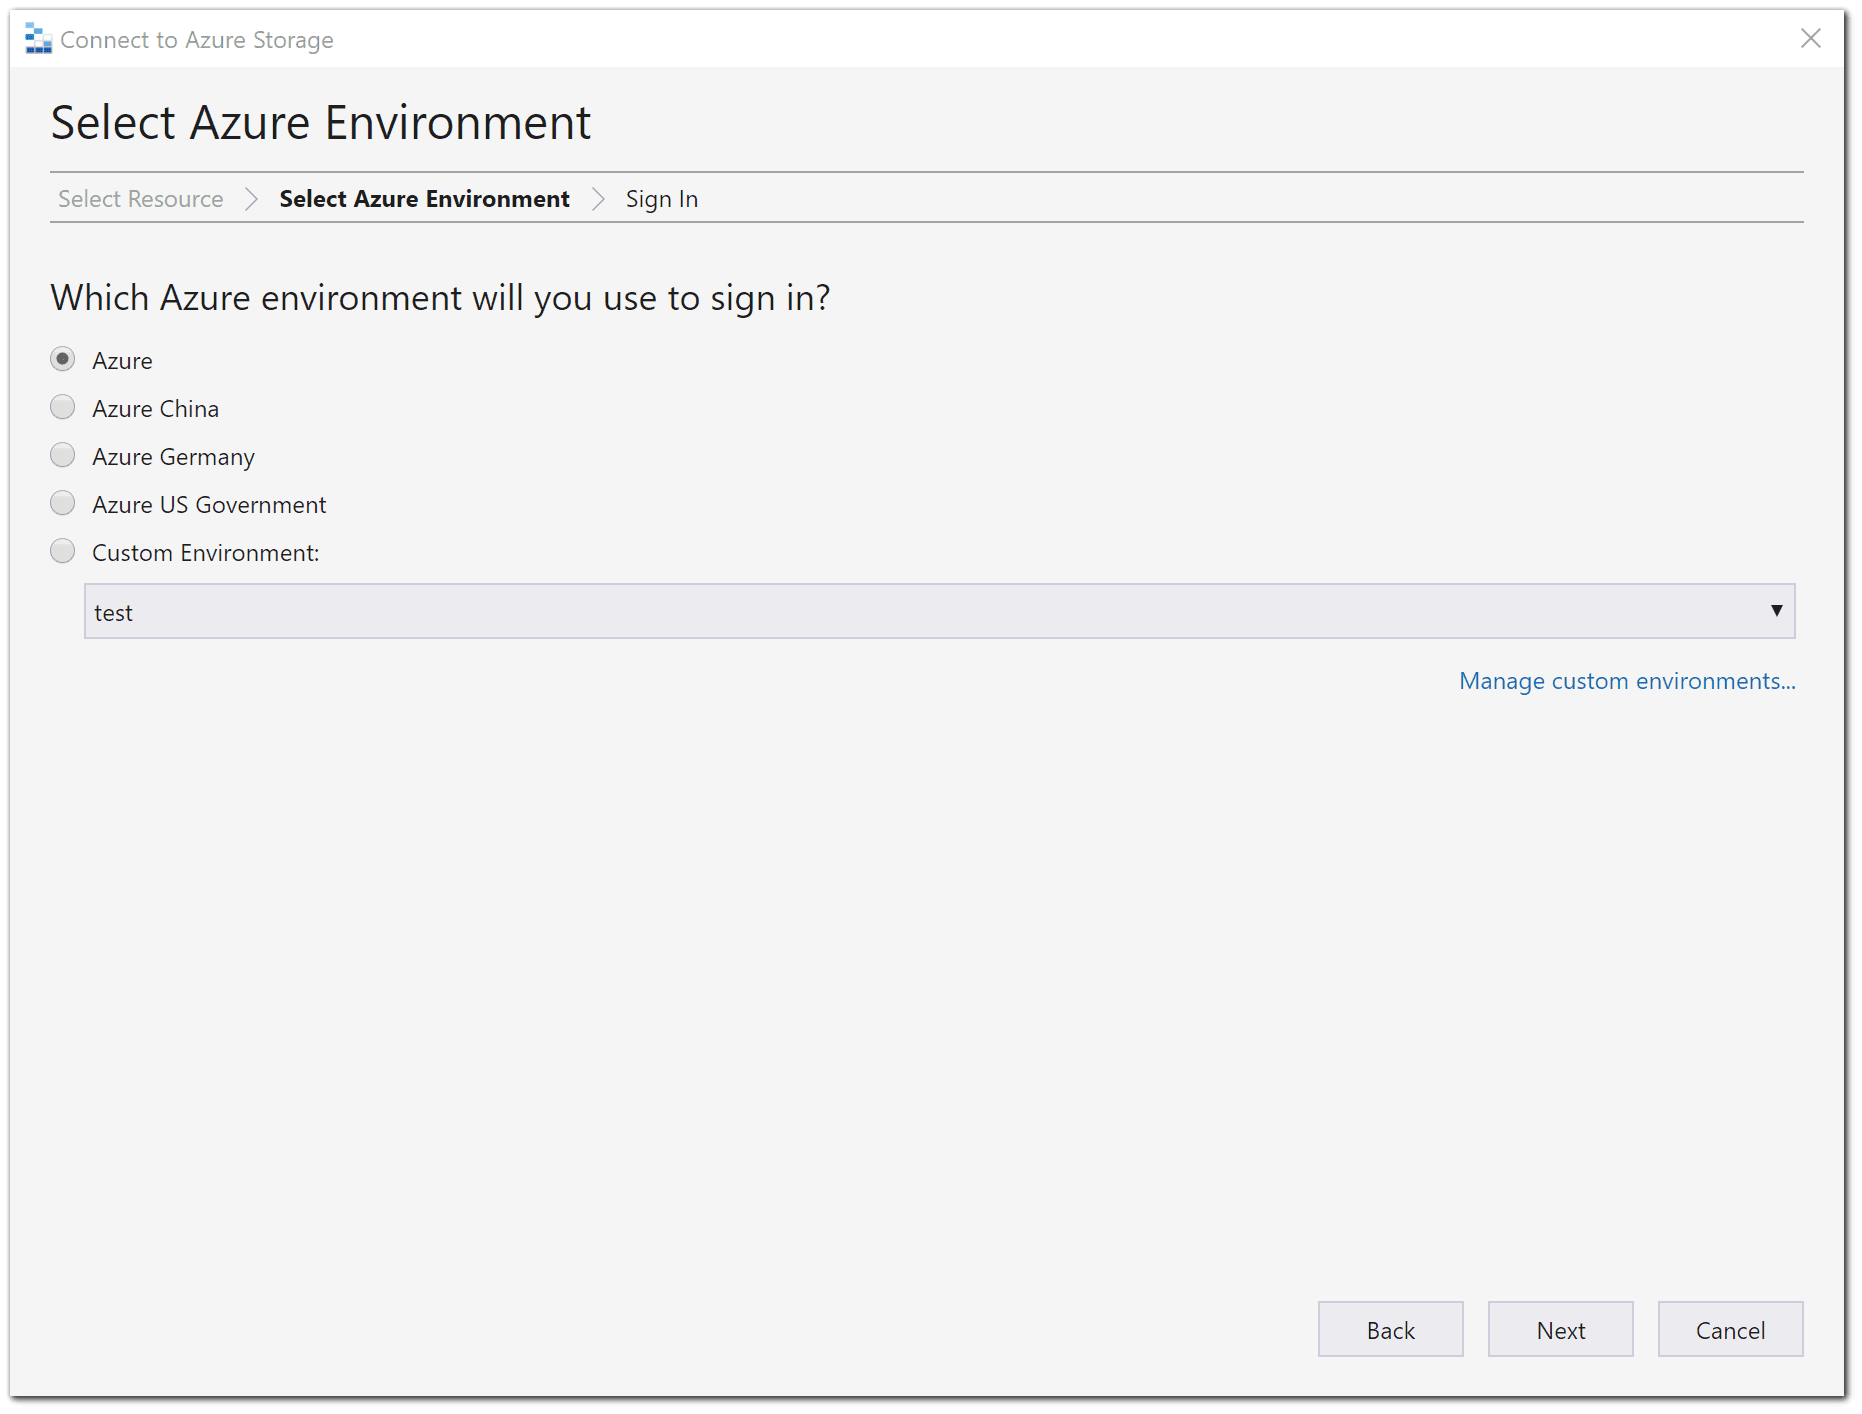Screen dimensions: 1862x1414
Task: Jump to the Sign In step
Action: (662, 198)
